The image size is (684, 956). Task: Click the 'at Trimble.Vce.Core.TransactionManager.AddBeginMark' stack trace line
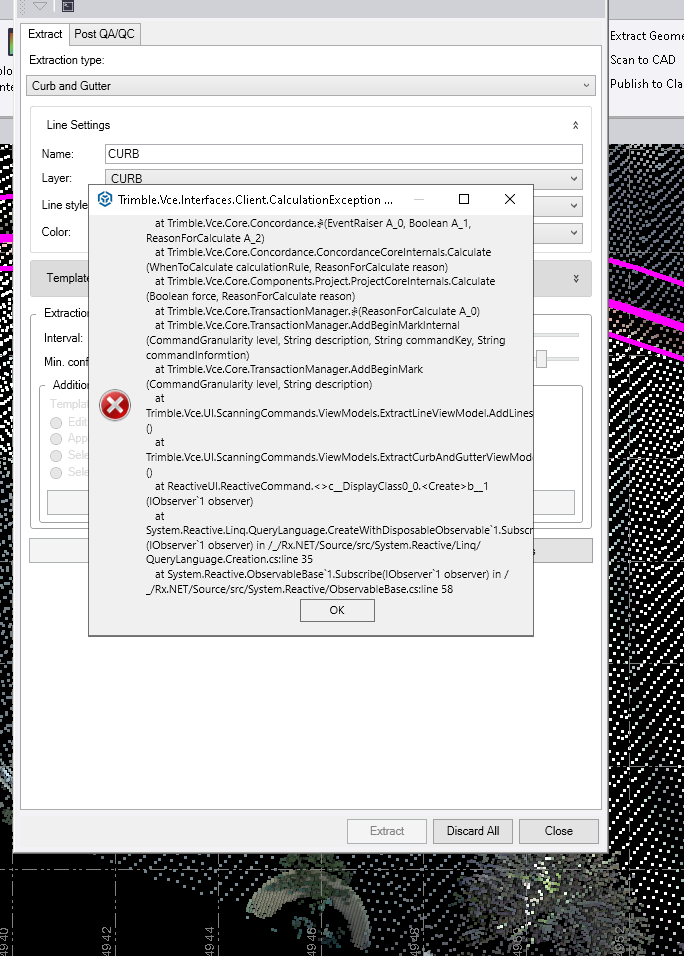289,369
